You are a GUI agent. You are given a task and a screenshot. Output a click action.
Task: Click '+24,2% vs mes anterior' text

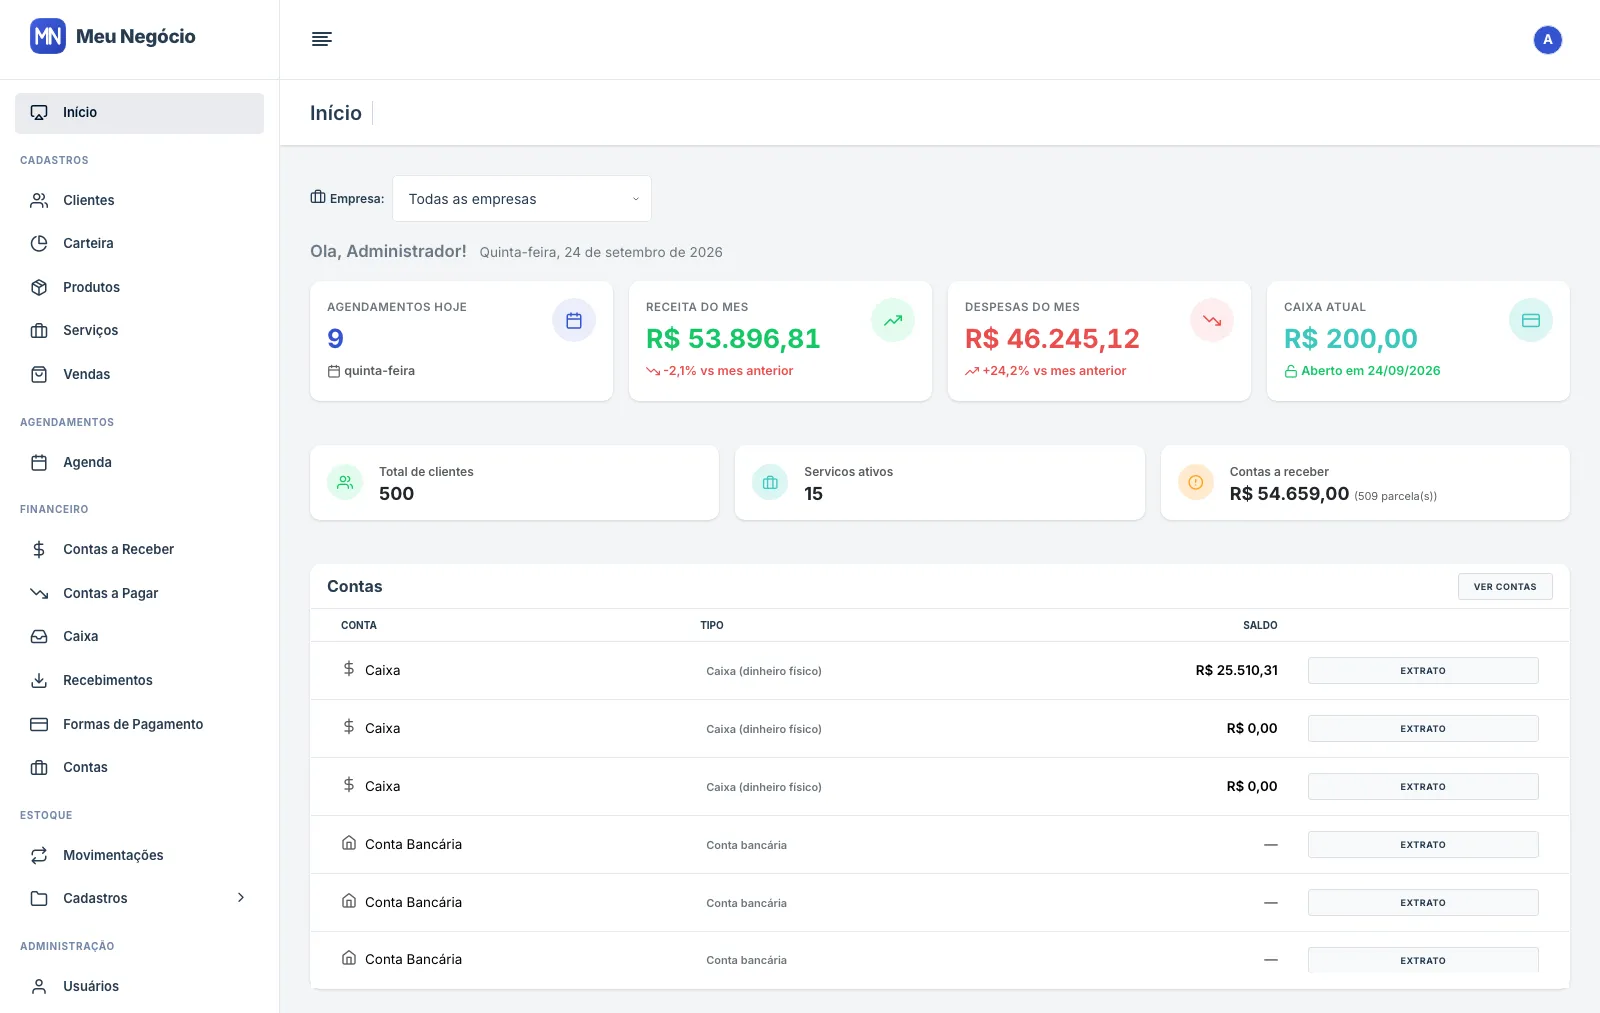(1054, 371)
